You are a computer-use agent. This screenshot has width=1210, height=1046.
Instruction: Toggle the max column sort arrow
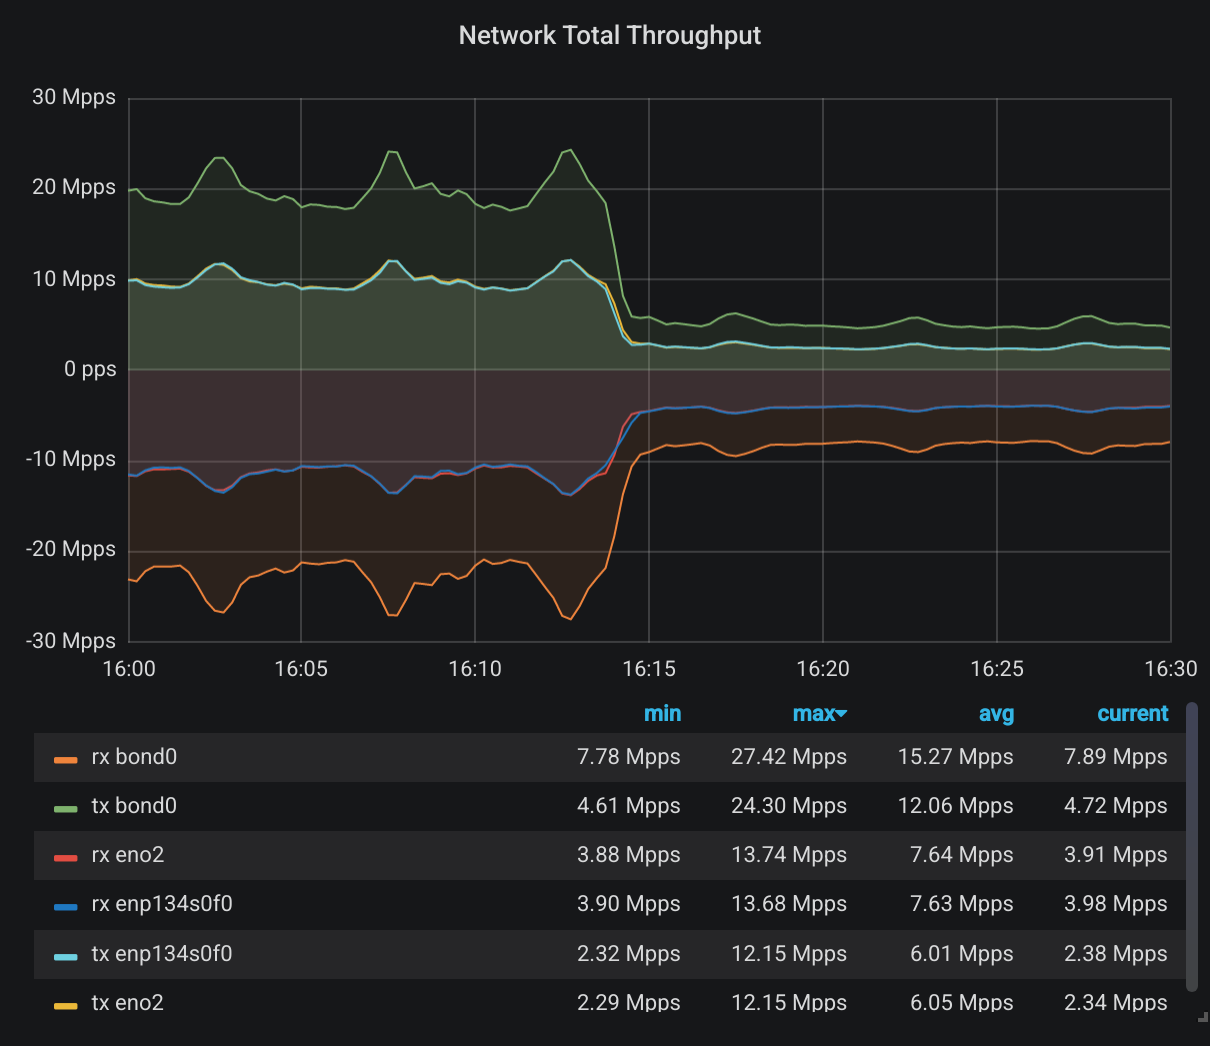click(841, 714)
